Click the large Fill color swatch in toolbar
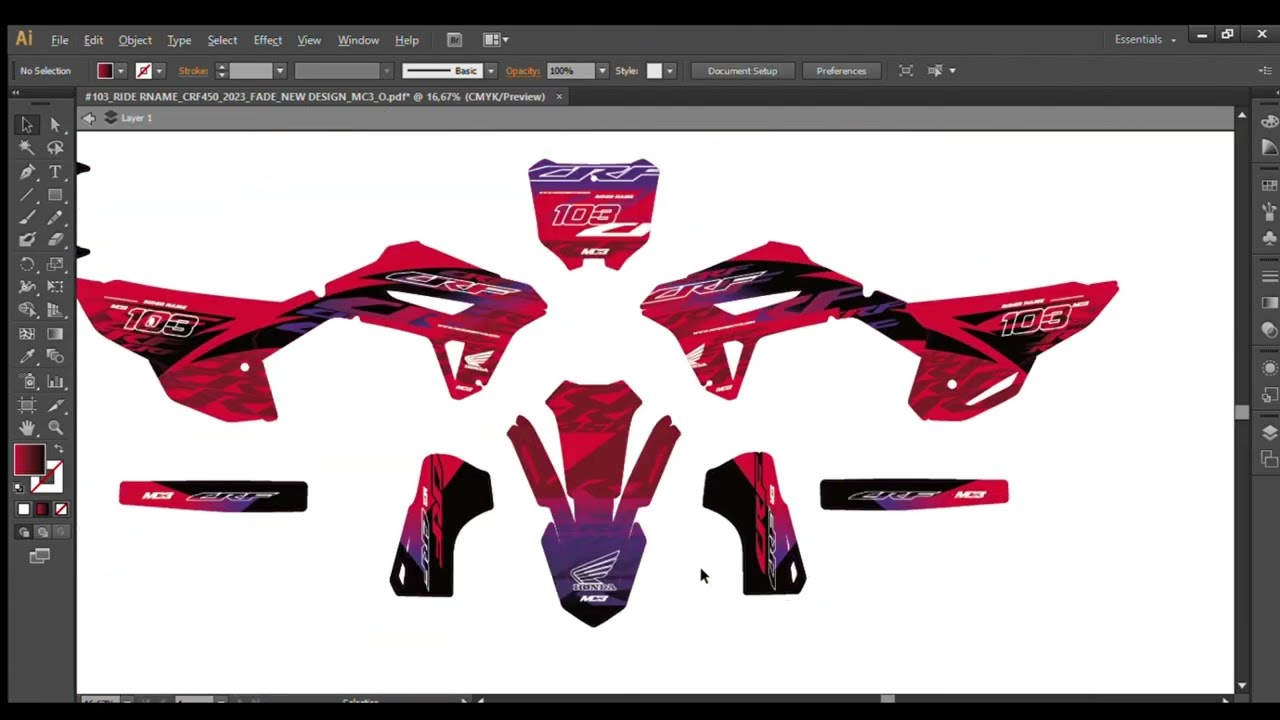1280x720 pixels. pyautogui.click(x=28, y=461)
